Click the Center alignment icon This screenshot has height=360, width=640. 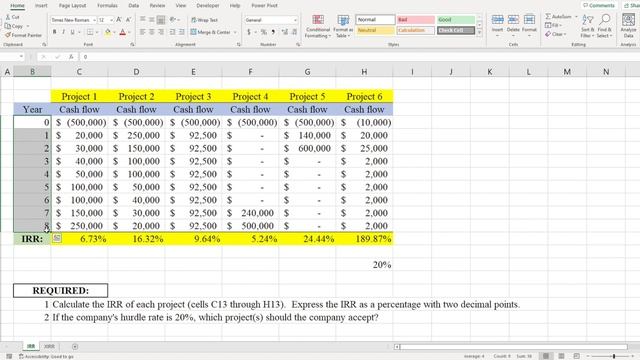click(152, 32)
